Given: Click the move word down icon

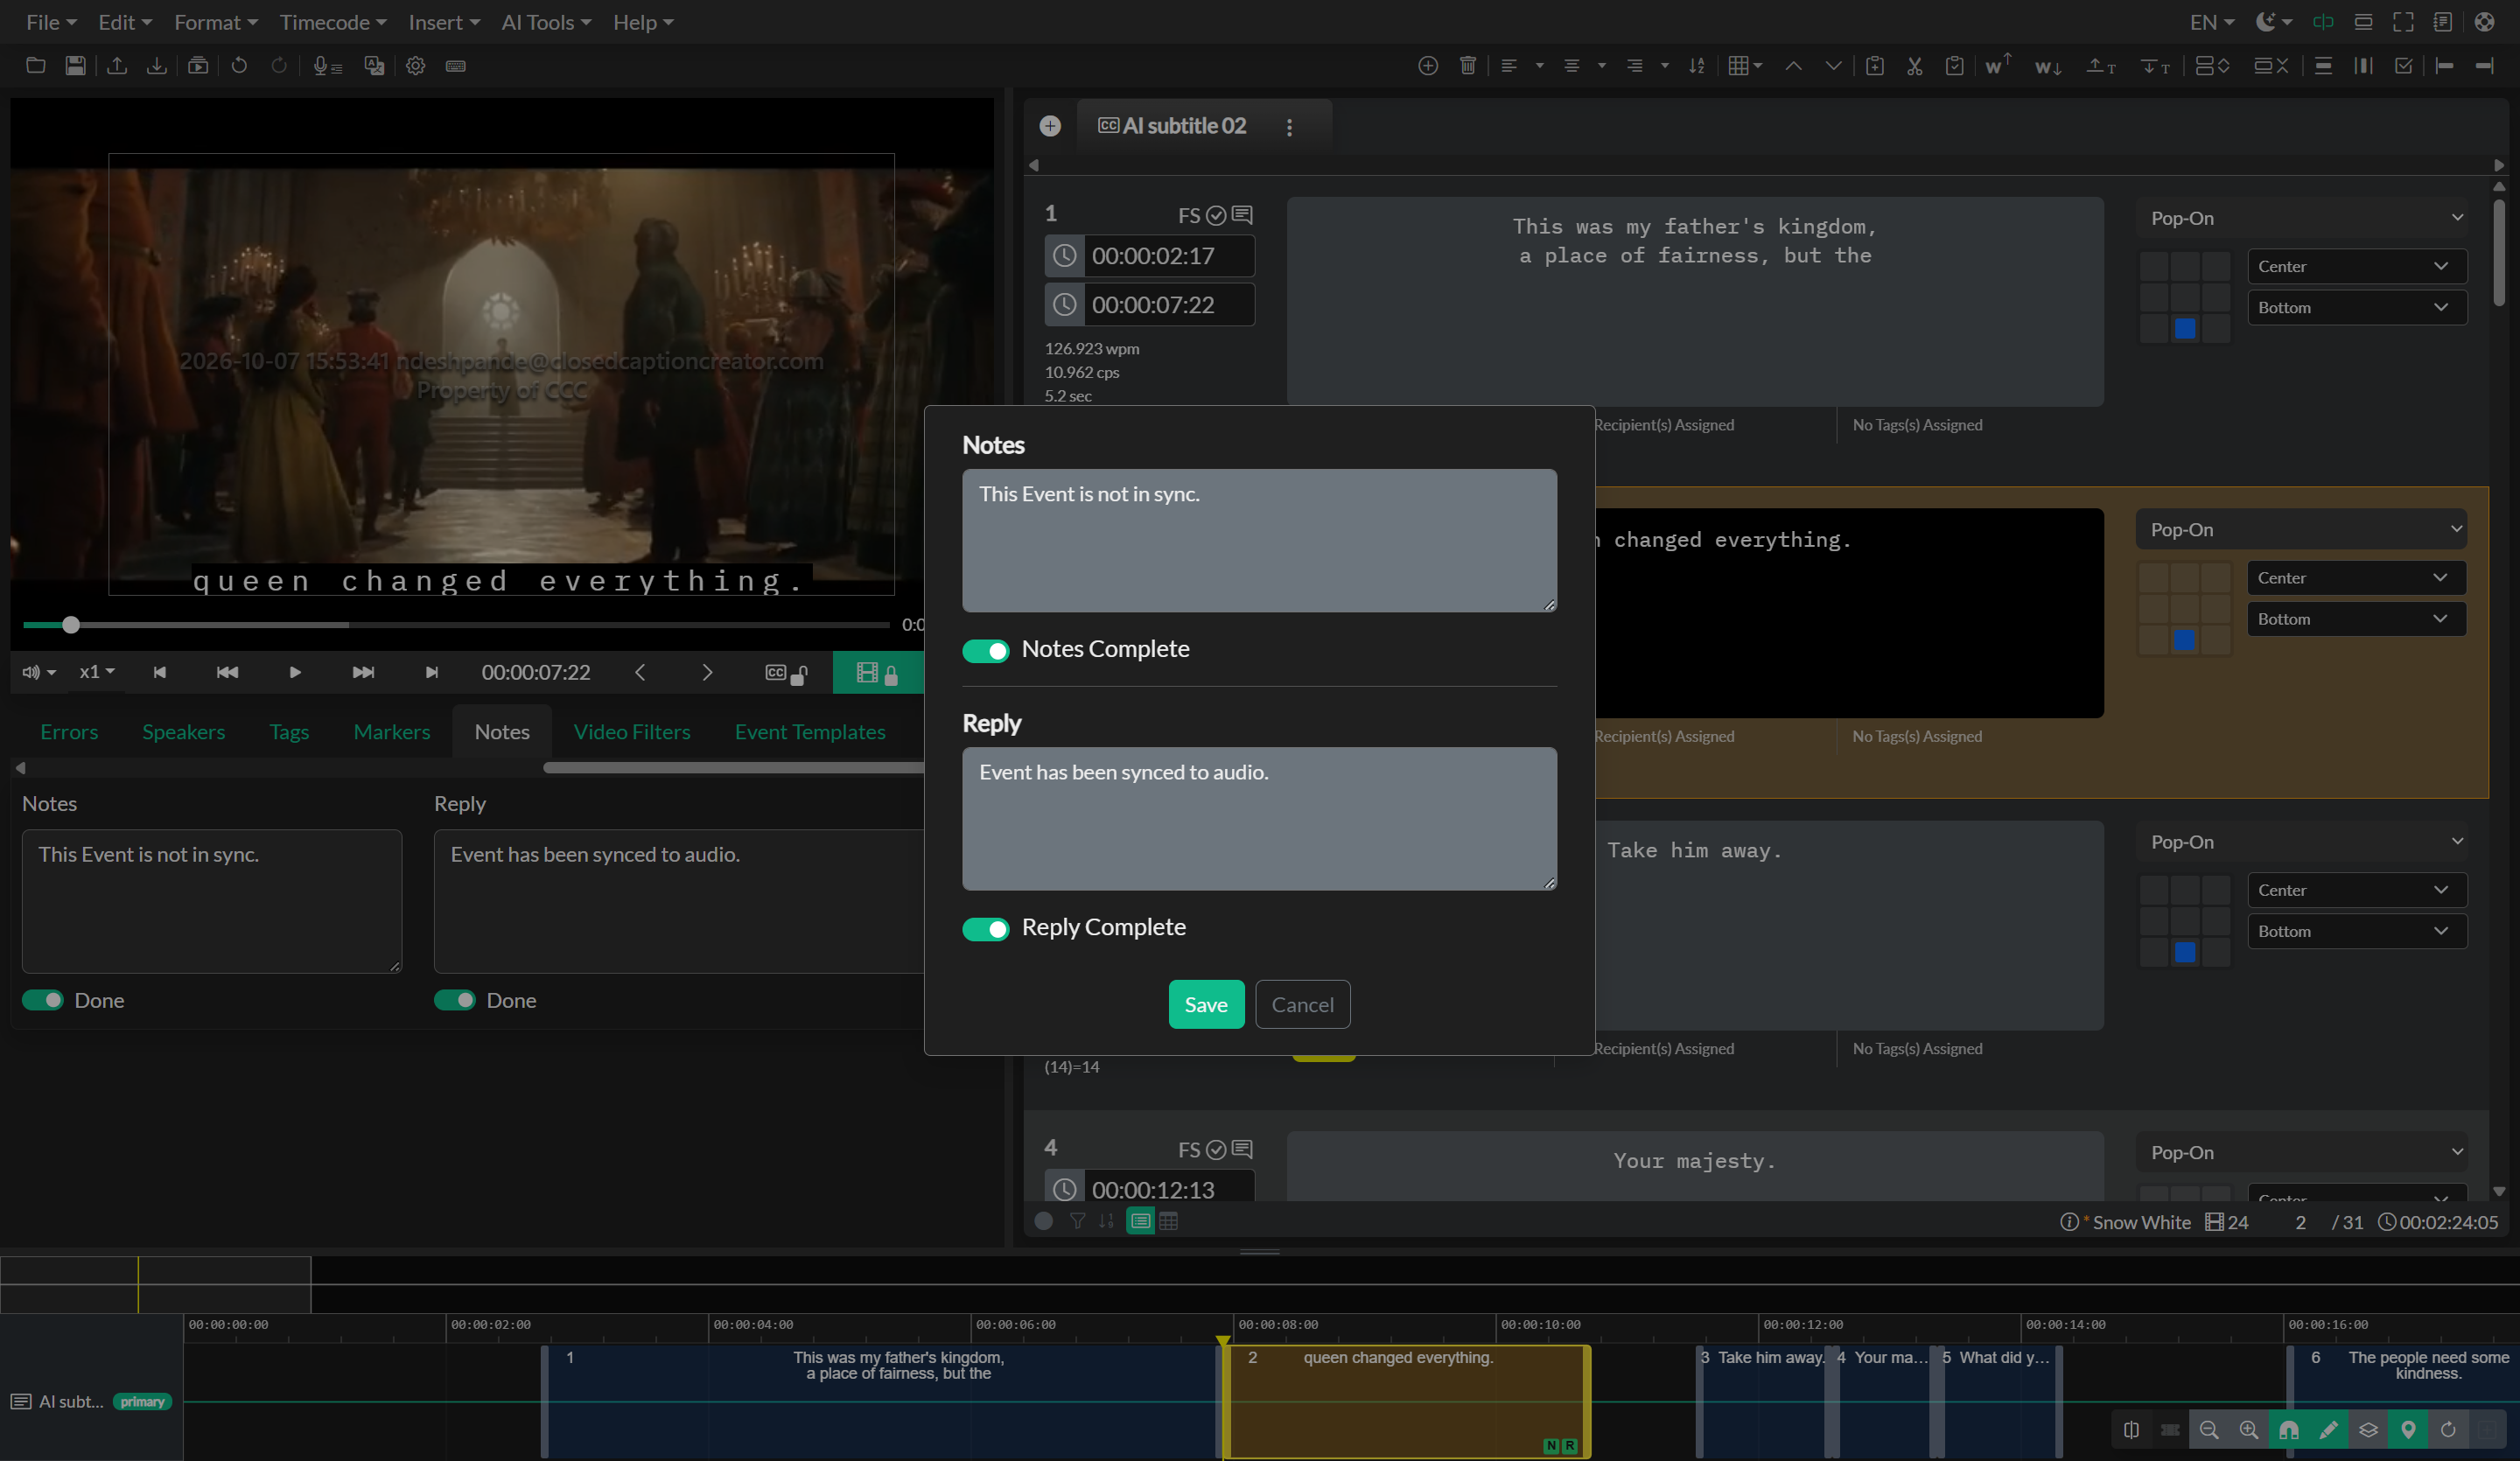Looking at the screenshot, I should 2048,66.
